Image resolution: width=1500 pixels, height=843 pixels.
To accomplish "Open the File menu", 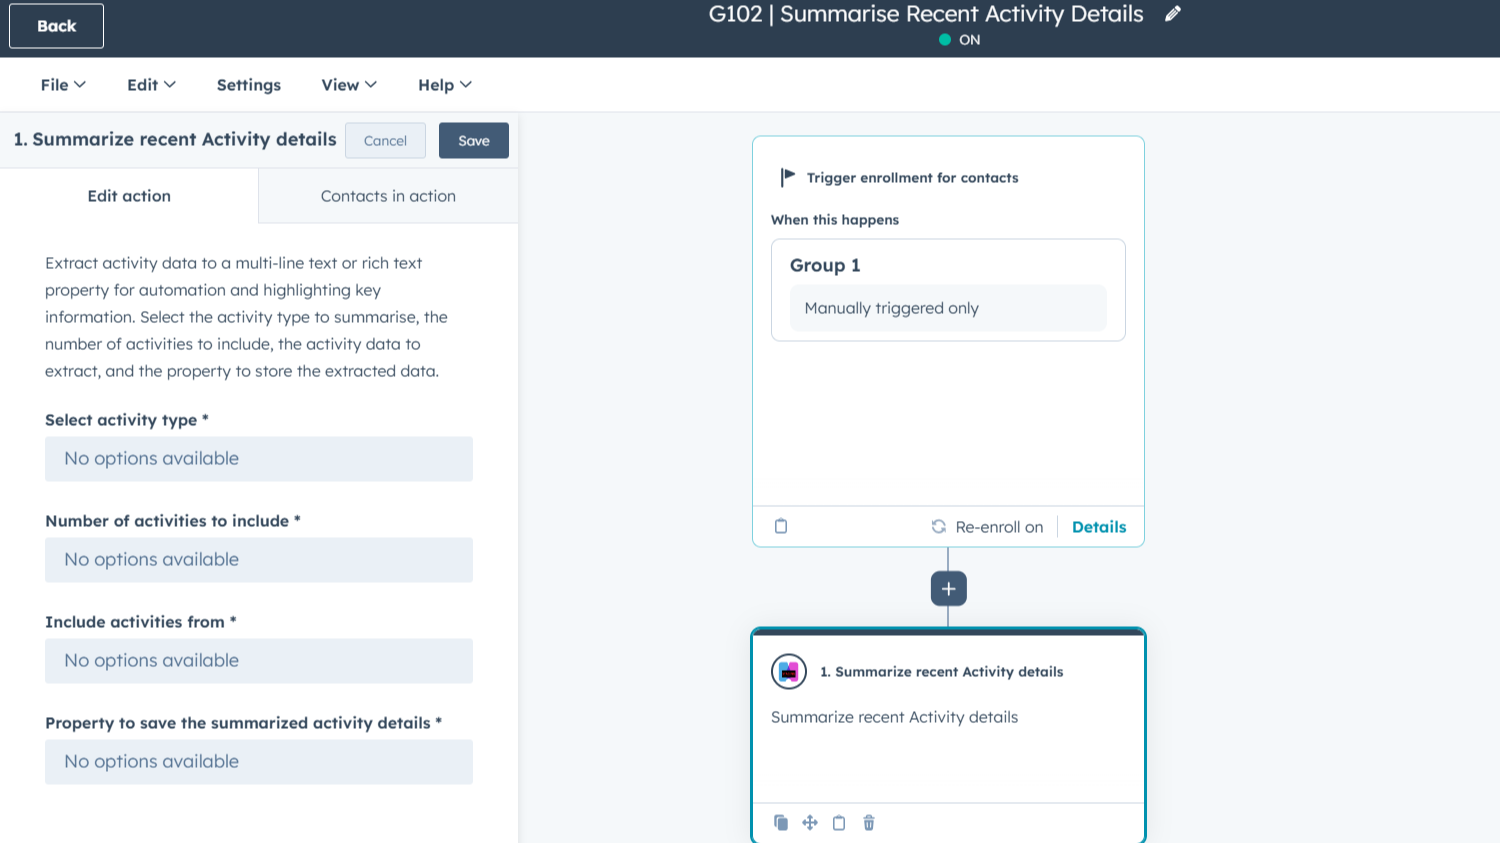I will [63, 85].
